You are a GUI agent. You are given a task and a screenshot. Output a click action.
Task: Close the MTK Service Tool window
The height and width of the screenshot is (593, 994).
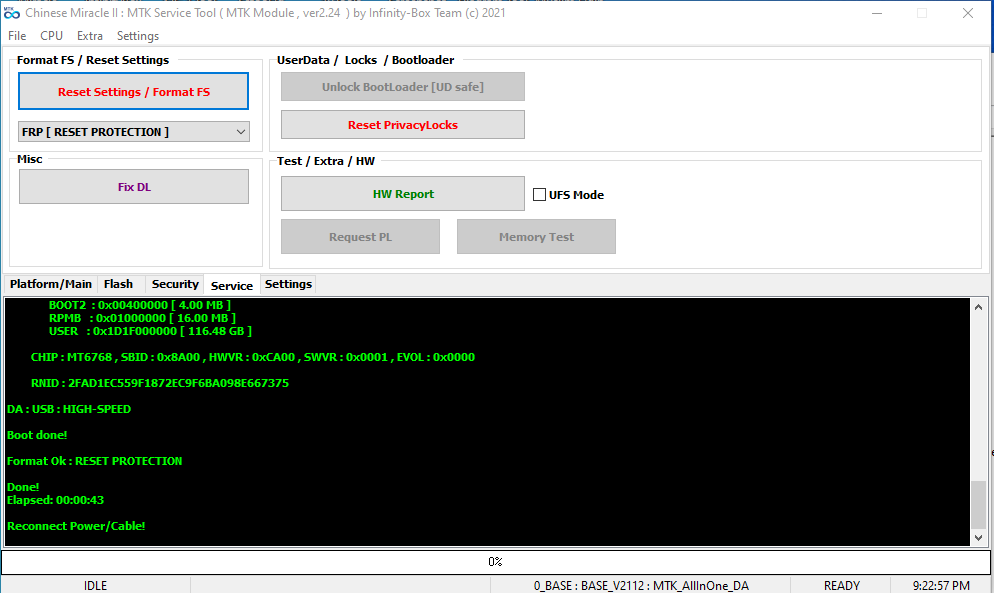(967, 13)
